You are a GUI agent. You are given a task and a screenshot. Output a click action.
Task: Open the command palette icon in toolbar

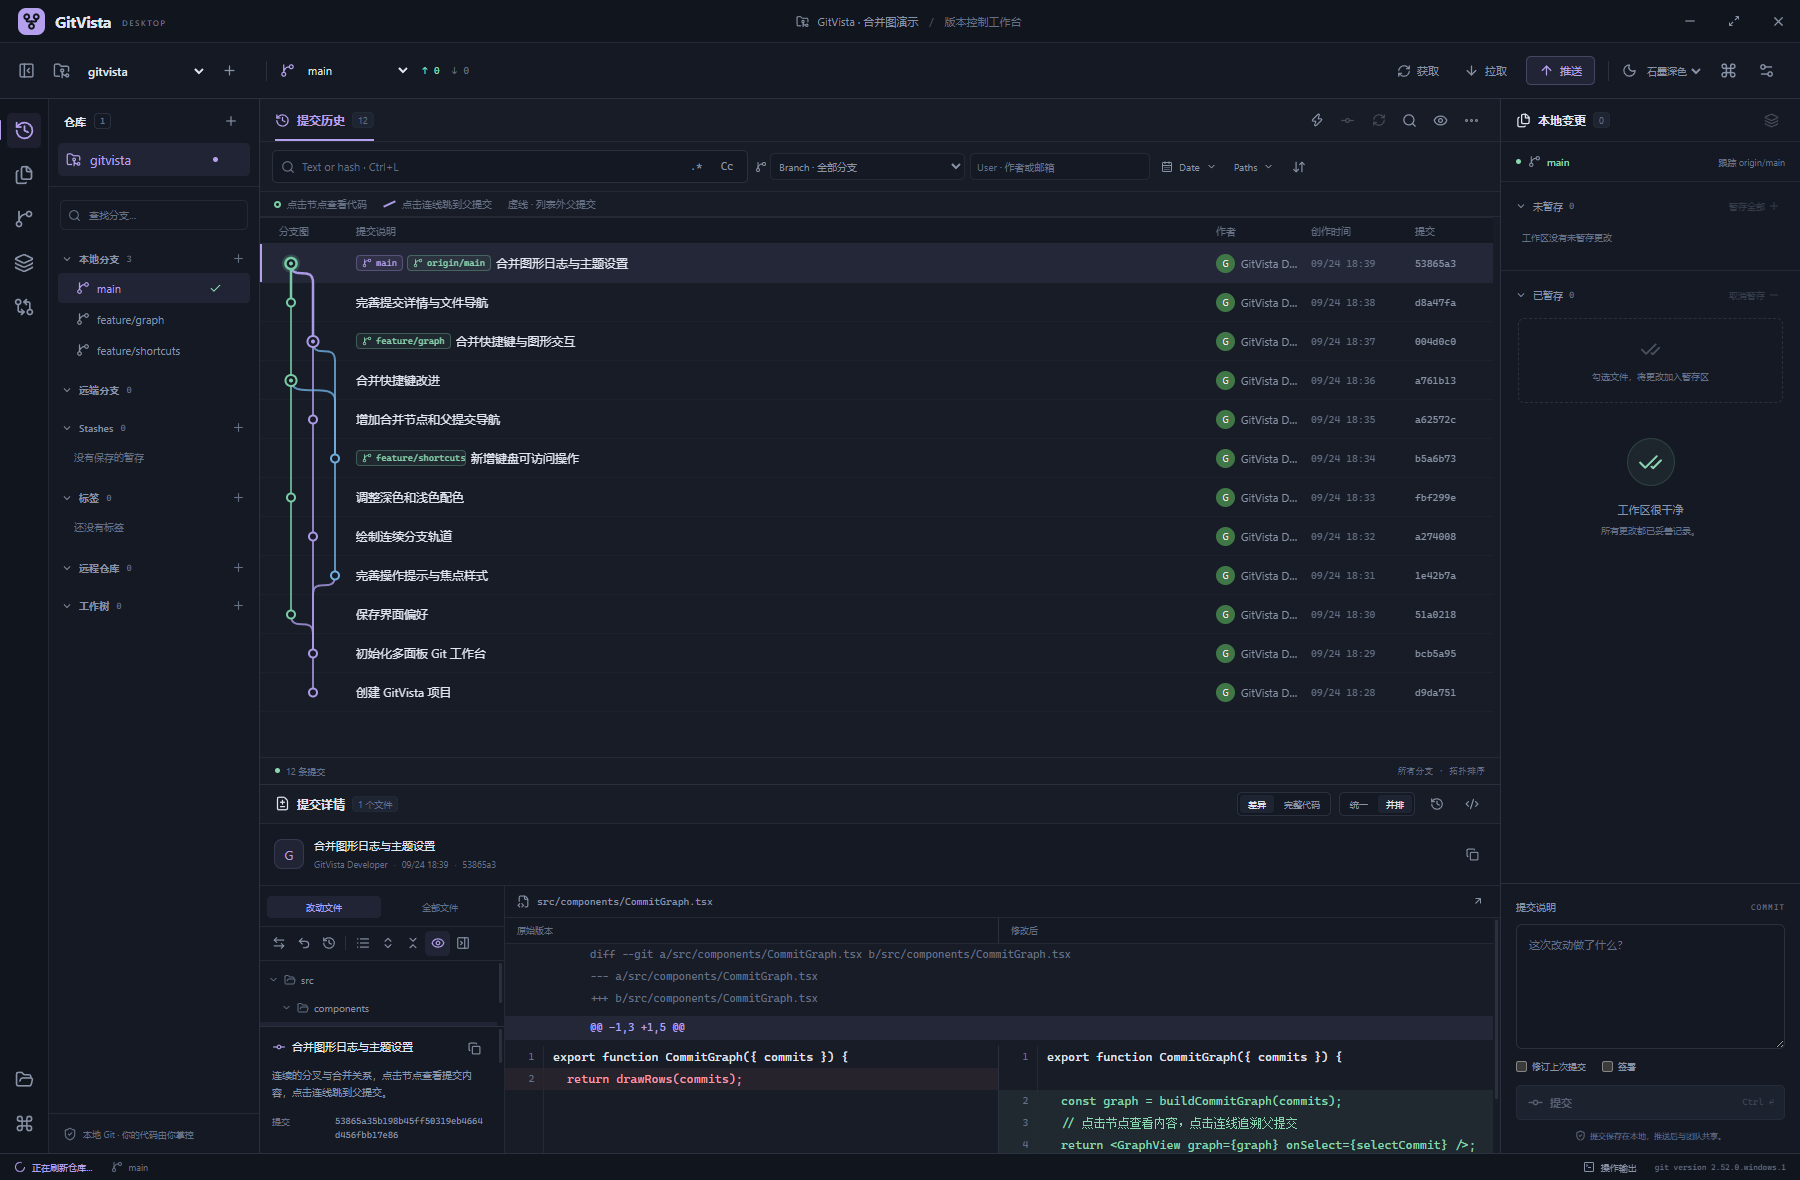(x=1728, y=71)
